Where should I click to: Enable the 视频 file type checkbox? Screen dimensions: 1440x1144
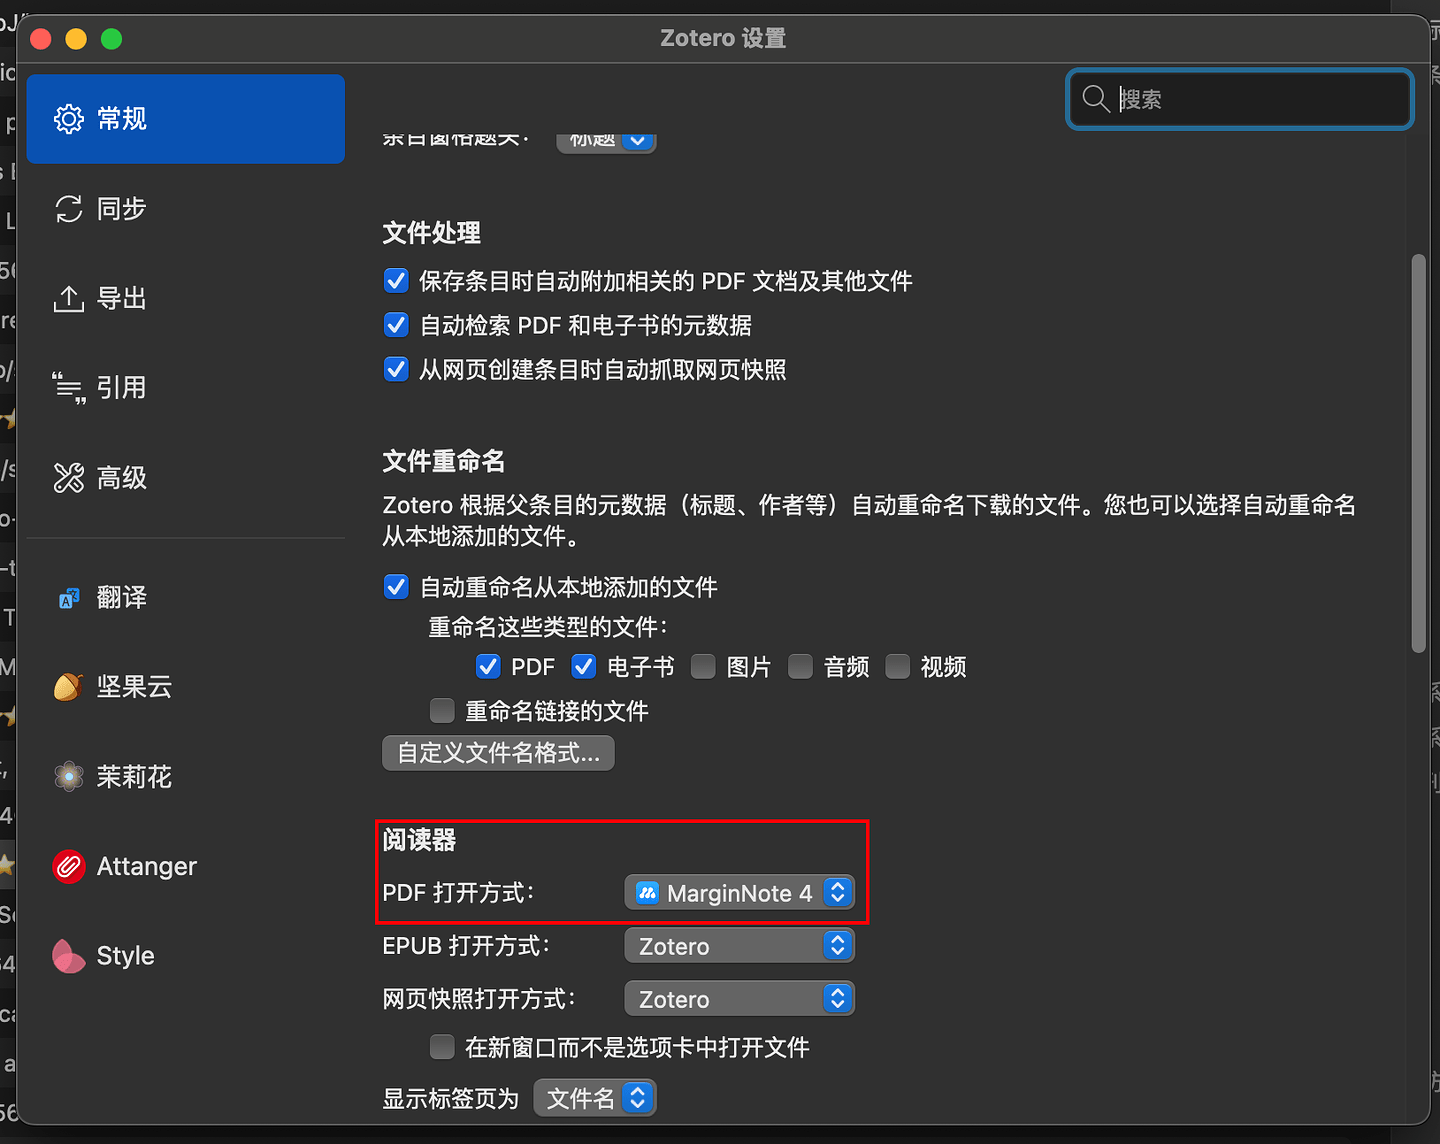pyautogui.click(x=898, y=667)
